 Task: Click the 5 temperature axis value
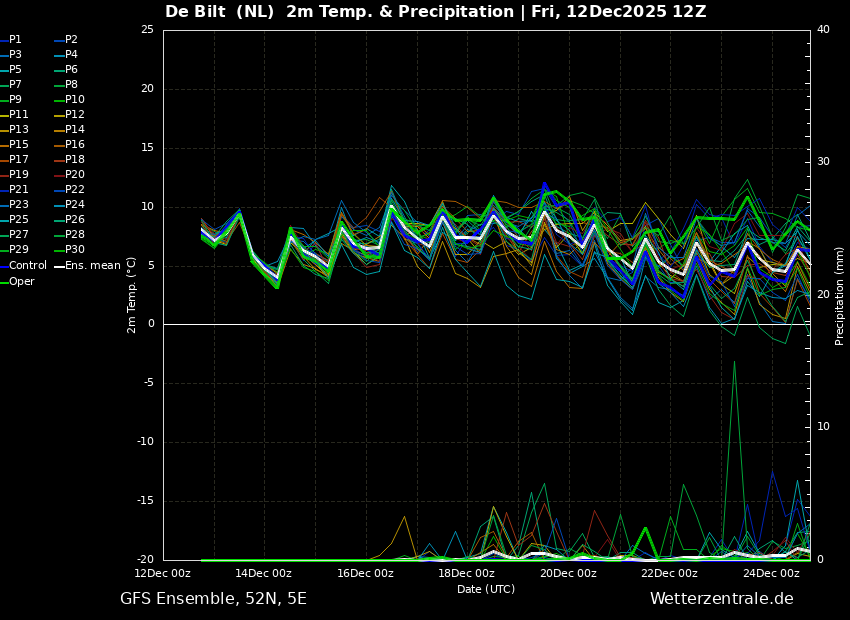(151, 266)
